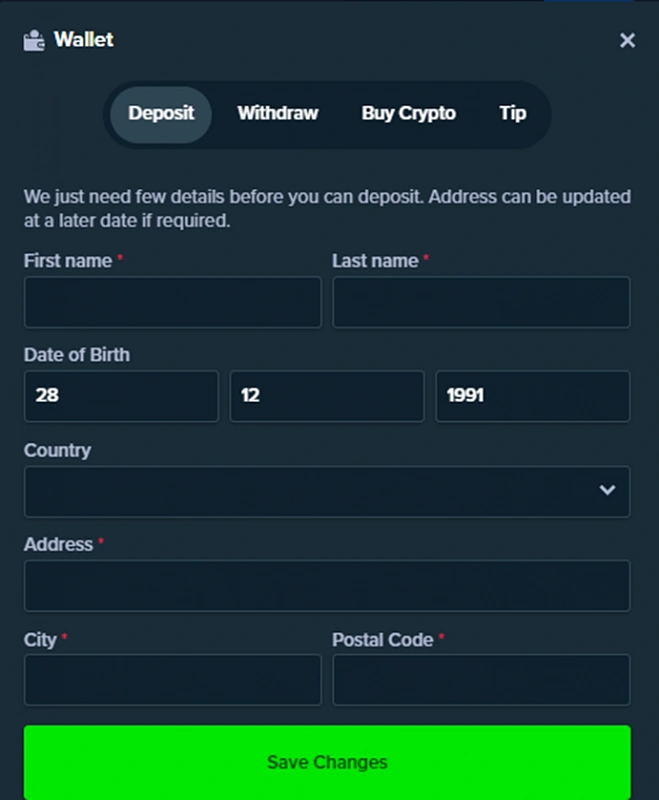The height and width of the screenshot is (800, 659).
Task: Click the Address input field
Action: coord(328,586)
